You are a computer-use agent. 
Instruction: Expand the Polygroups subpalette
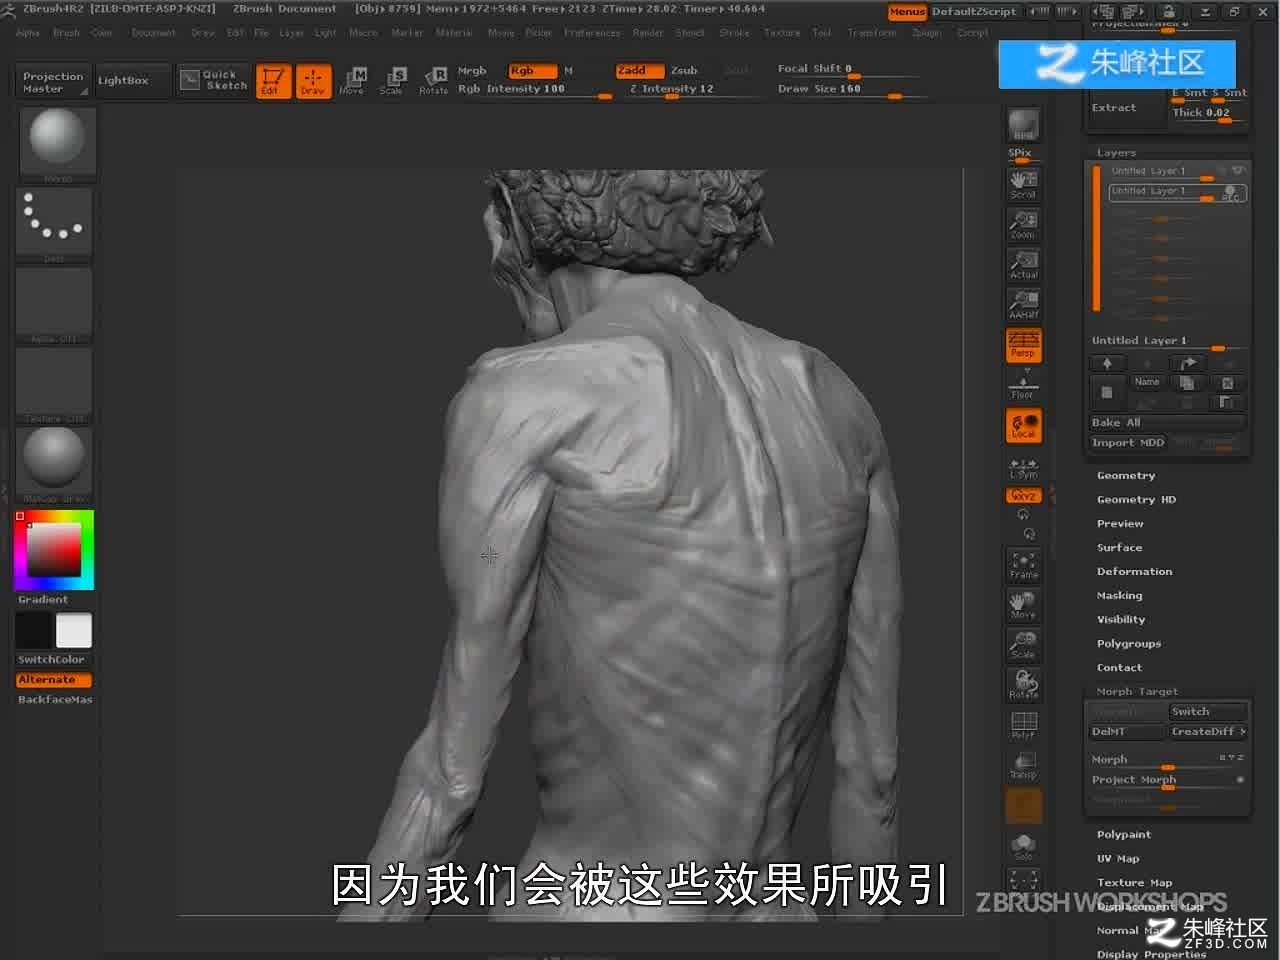point(1129,644)
